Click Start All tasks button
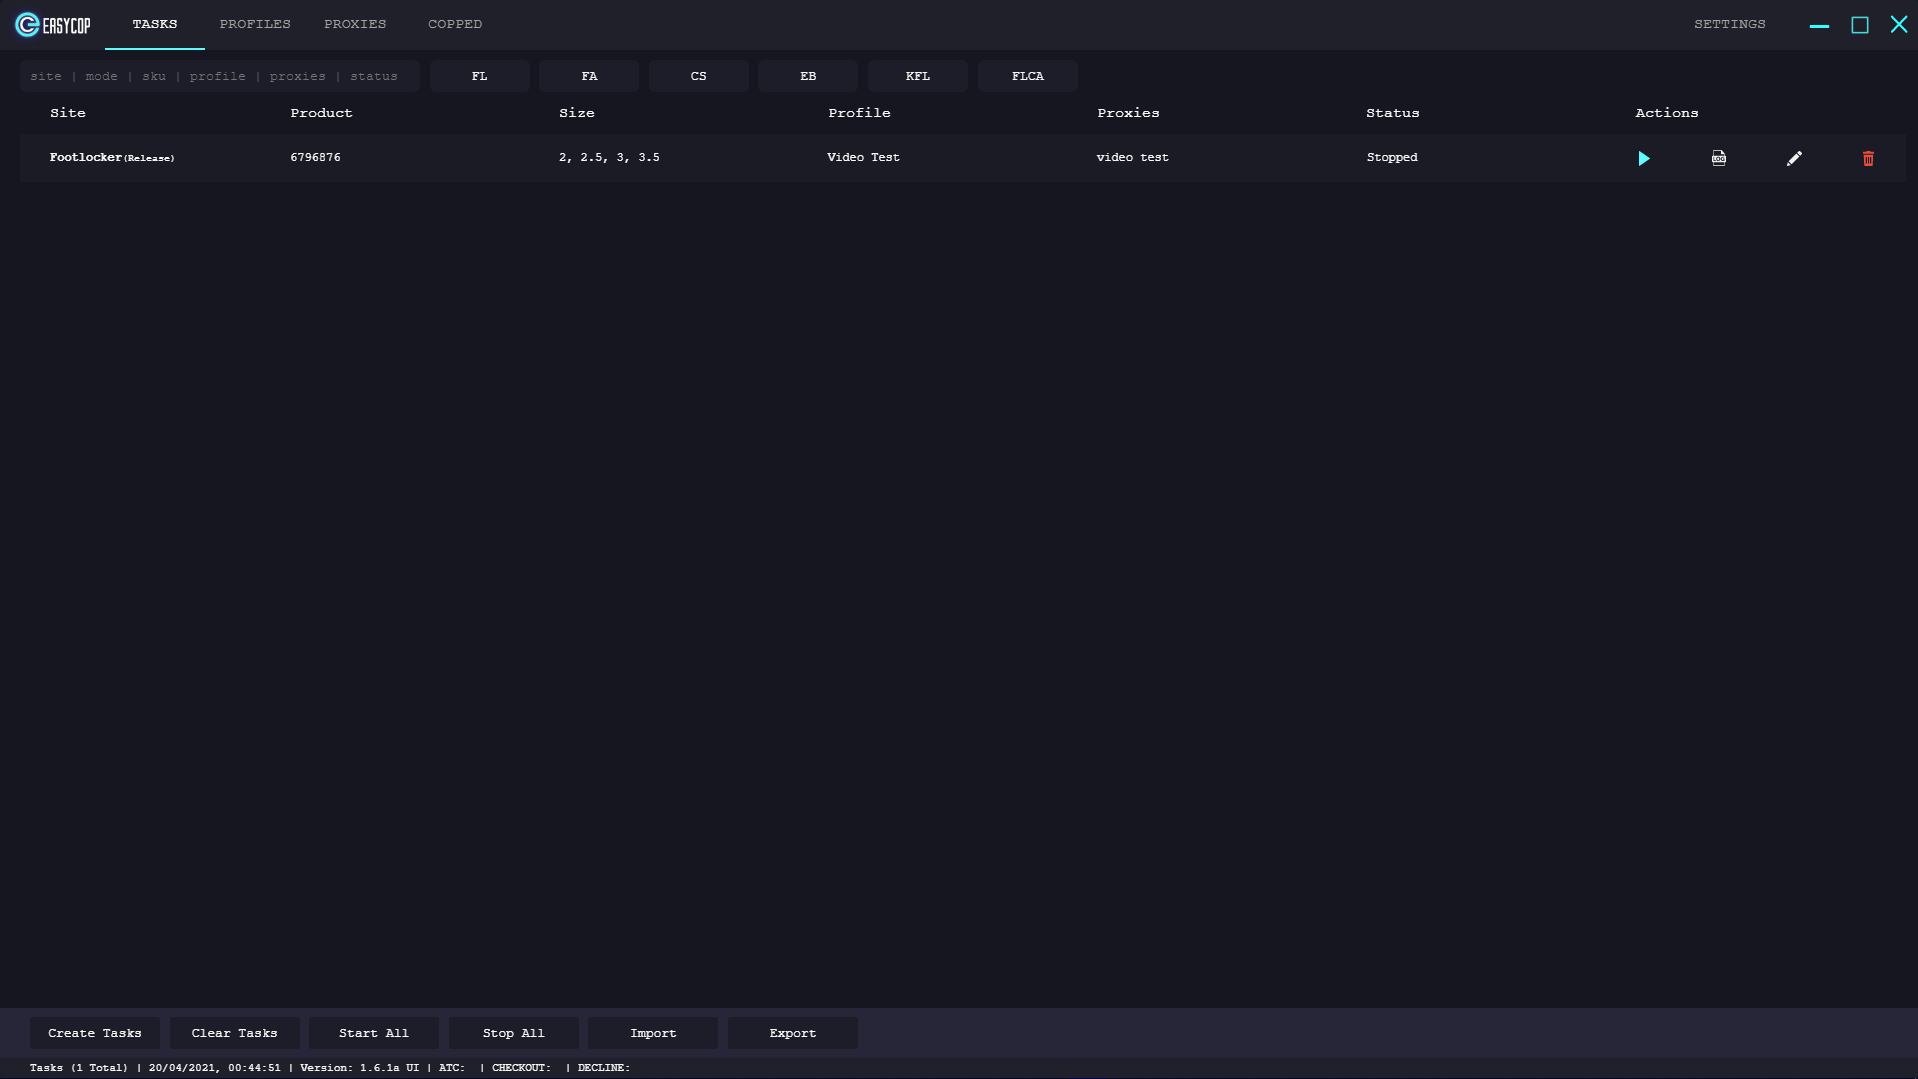 click(x=373, y=1033)
